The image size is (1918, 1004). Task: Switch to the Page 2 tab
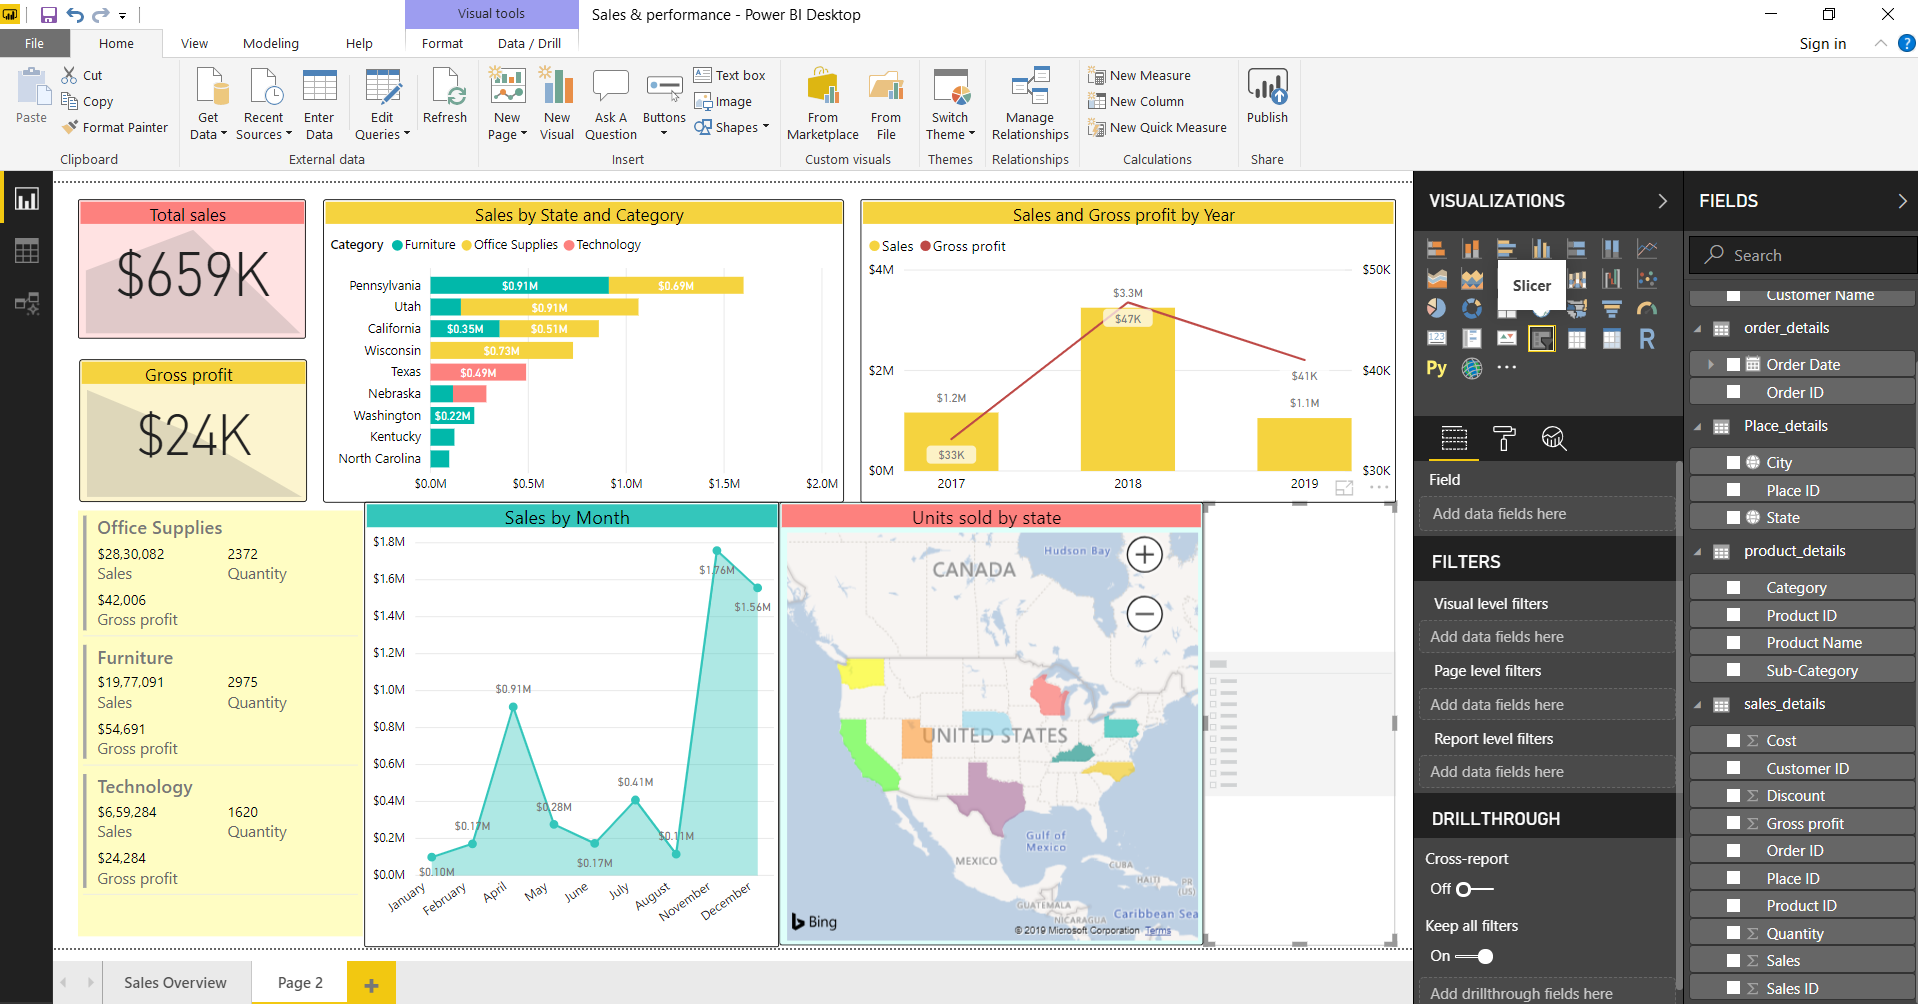tap(300, 982)
